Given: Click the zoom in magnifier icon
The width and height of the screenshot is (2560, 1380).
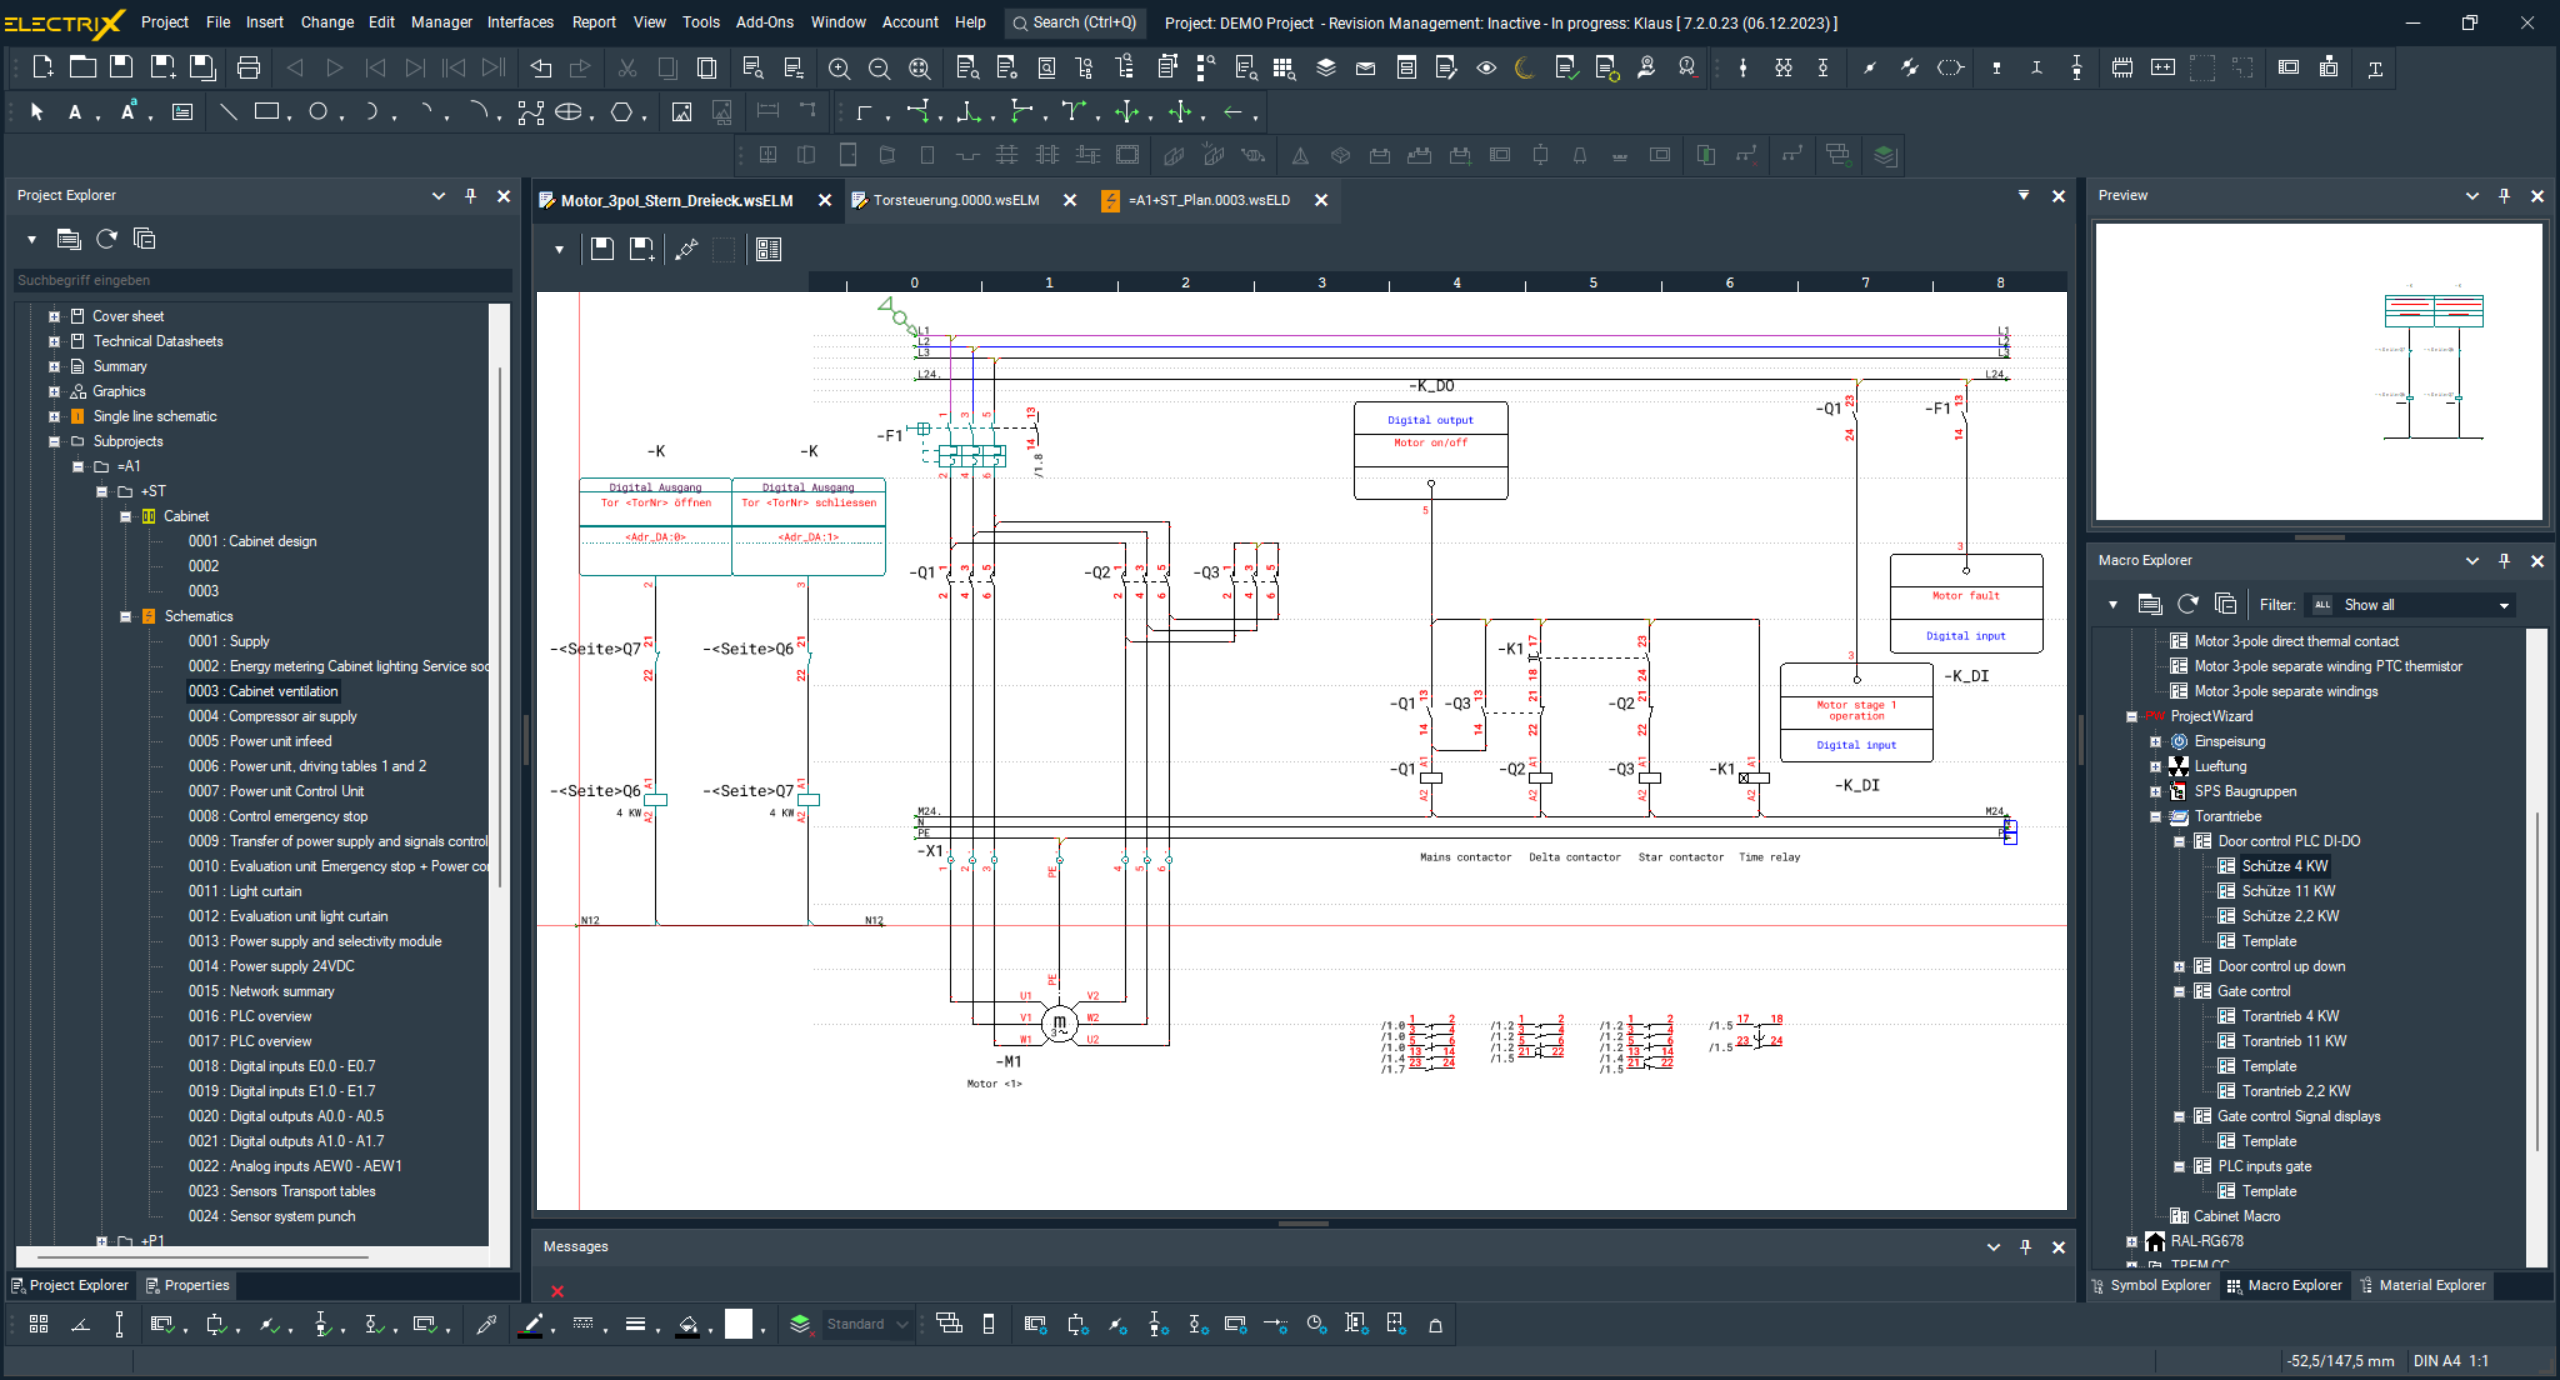Looking at the screenshot, I should (839, 68).
